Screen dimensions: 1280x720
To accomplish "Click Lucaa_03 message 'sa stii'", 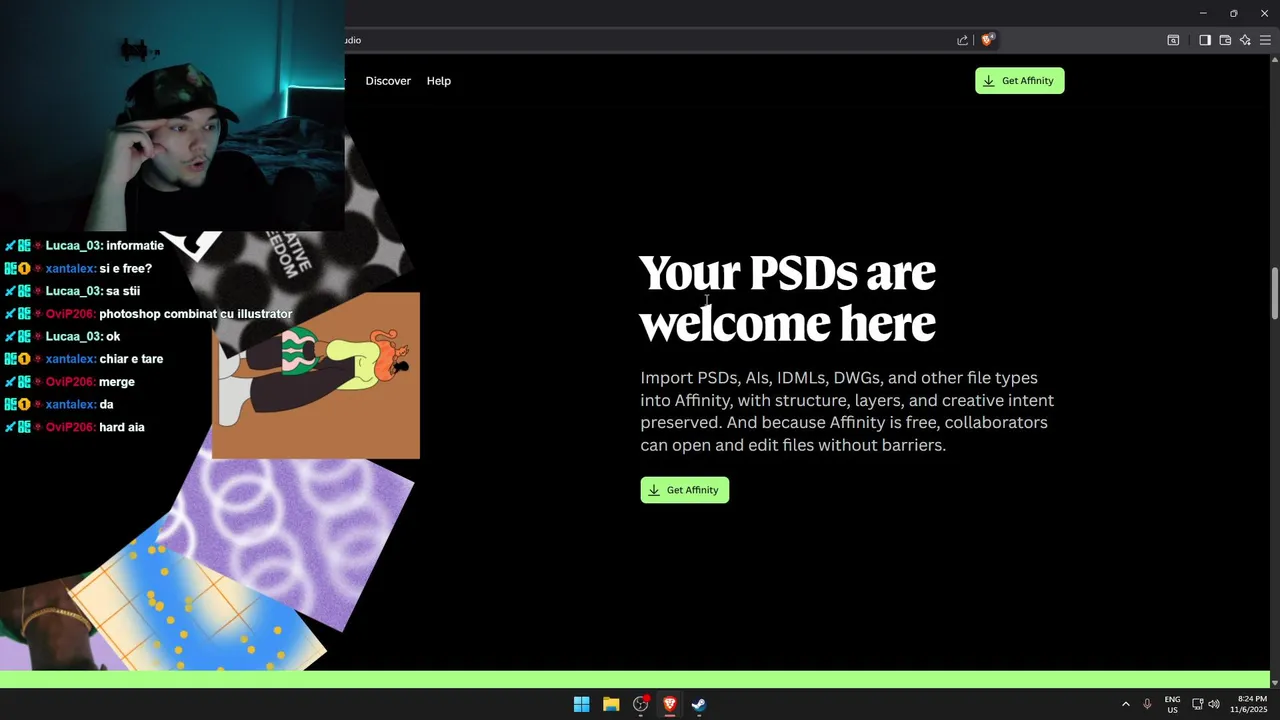I will [123, 291].
